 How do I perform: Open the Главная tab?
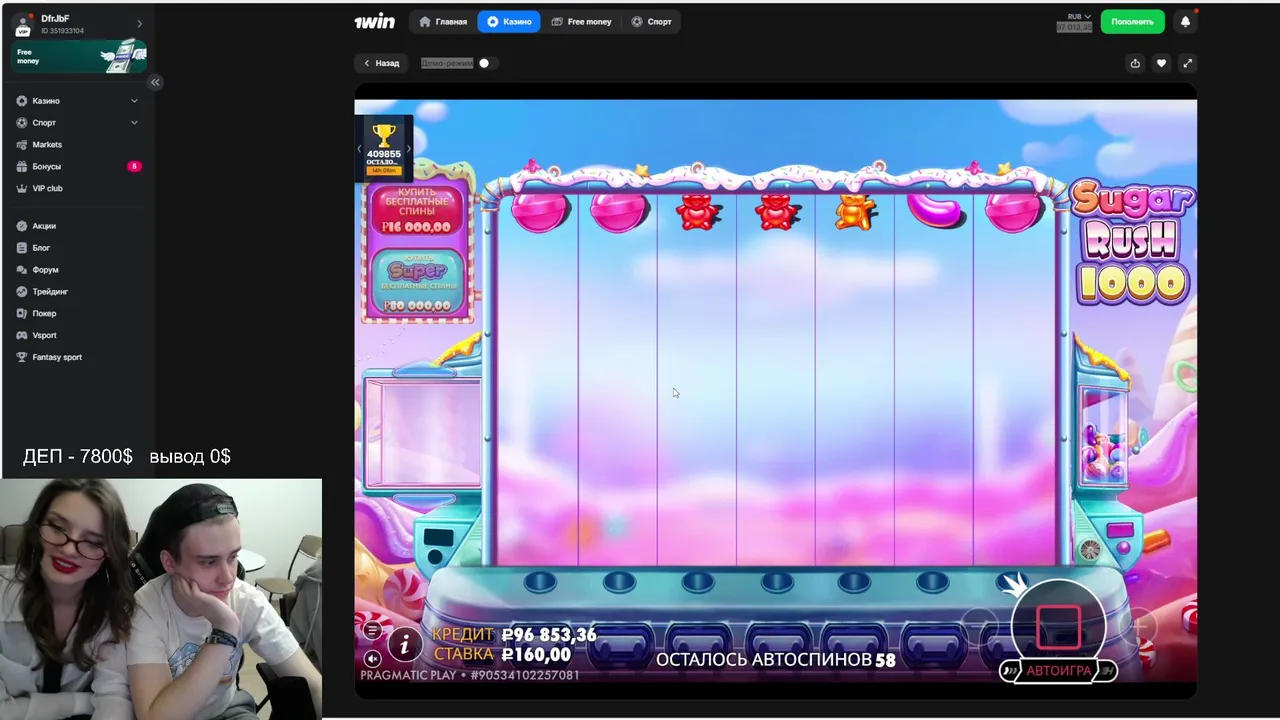[443, 21]
